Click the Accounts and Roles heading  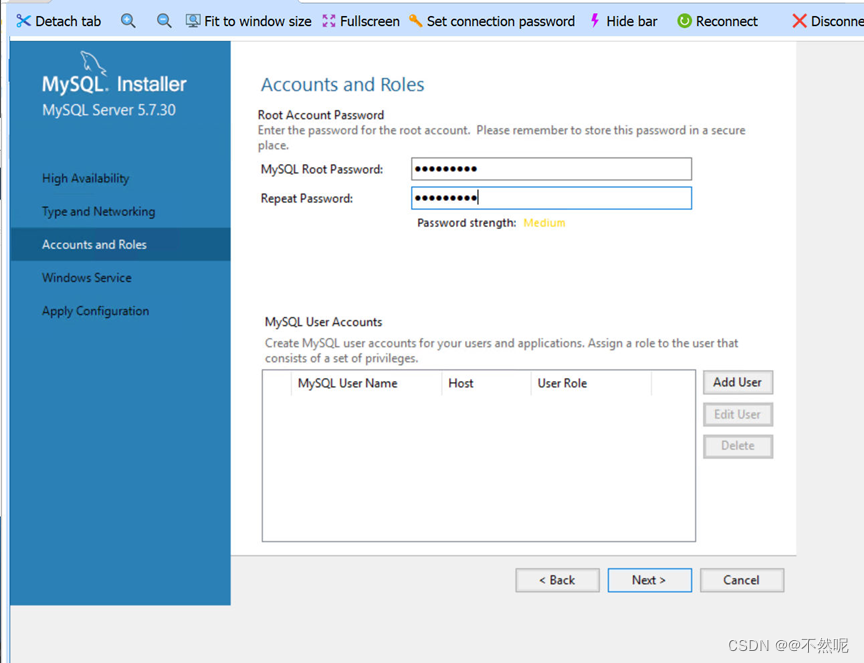pyautogui.click(x=343, y=85)
